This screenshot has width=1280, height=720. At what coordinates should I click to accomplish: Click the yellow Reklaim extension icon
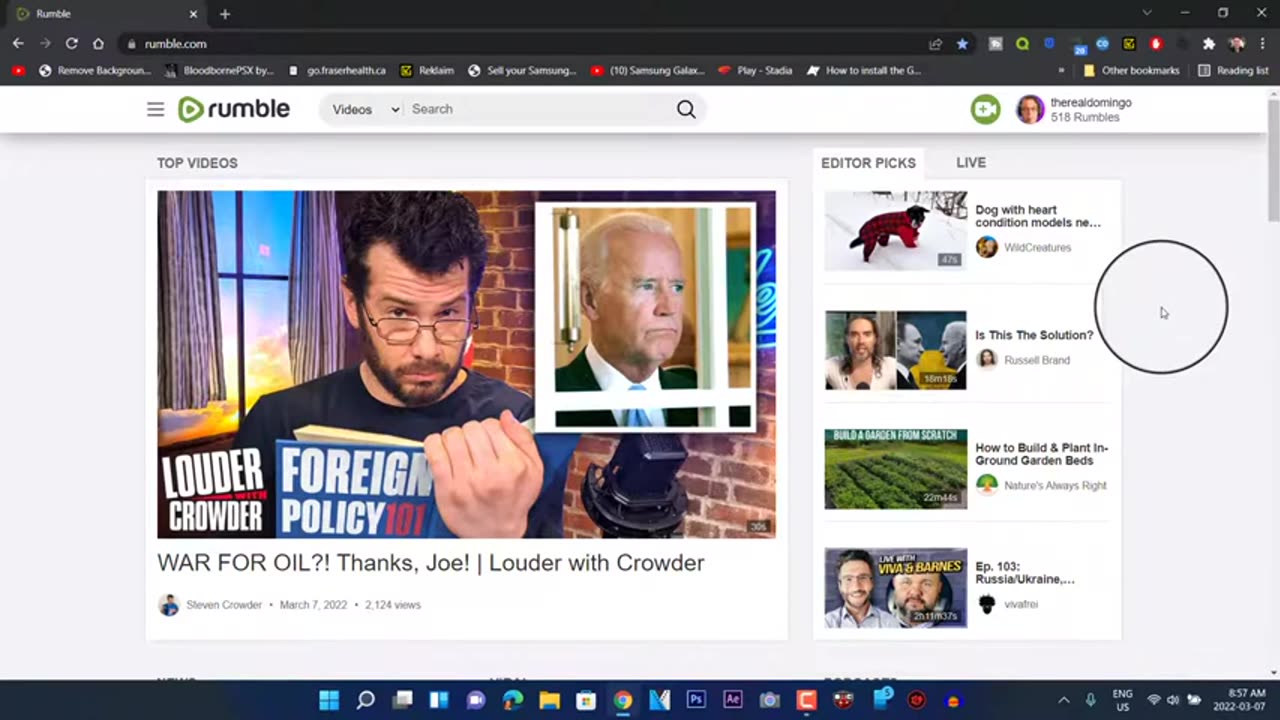[x=1129, y=44]
